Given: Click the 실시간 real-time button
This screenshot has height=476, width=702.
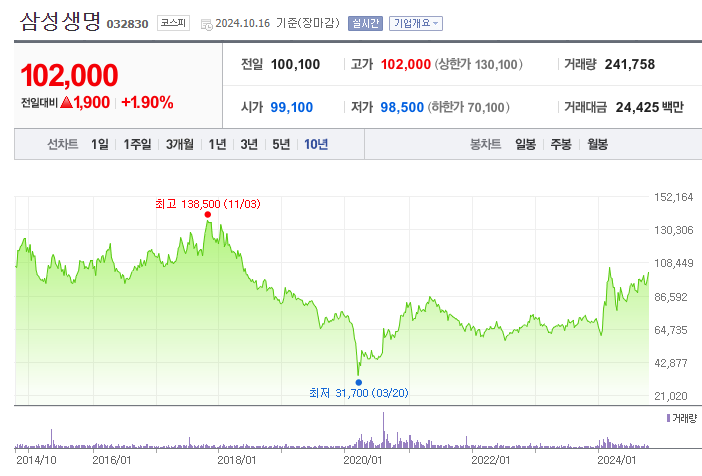Looking at the screenshot, I should coord(365,23).
